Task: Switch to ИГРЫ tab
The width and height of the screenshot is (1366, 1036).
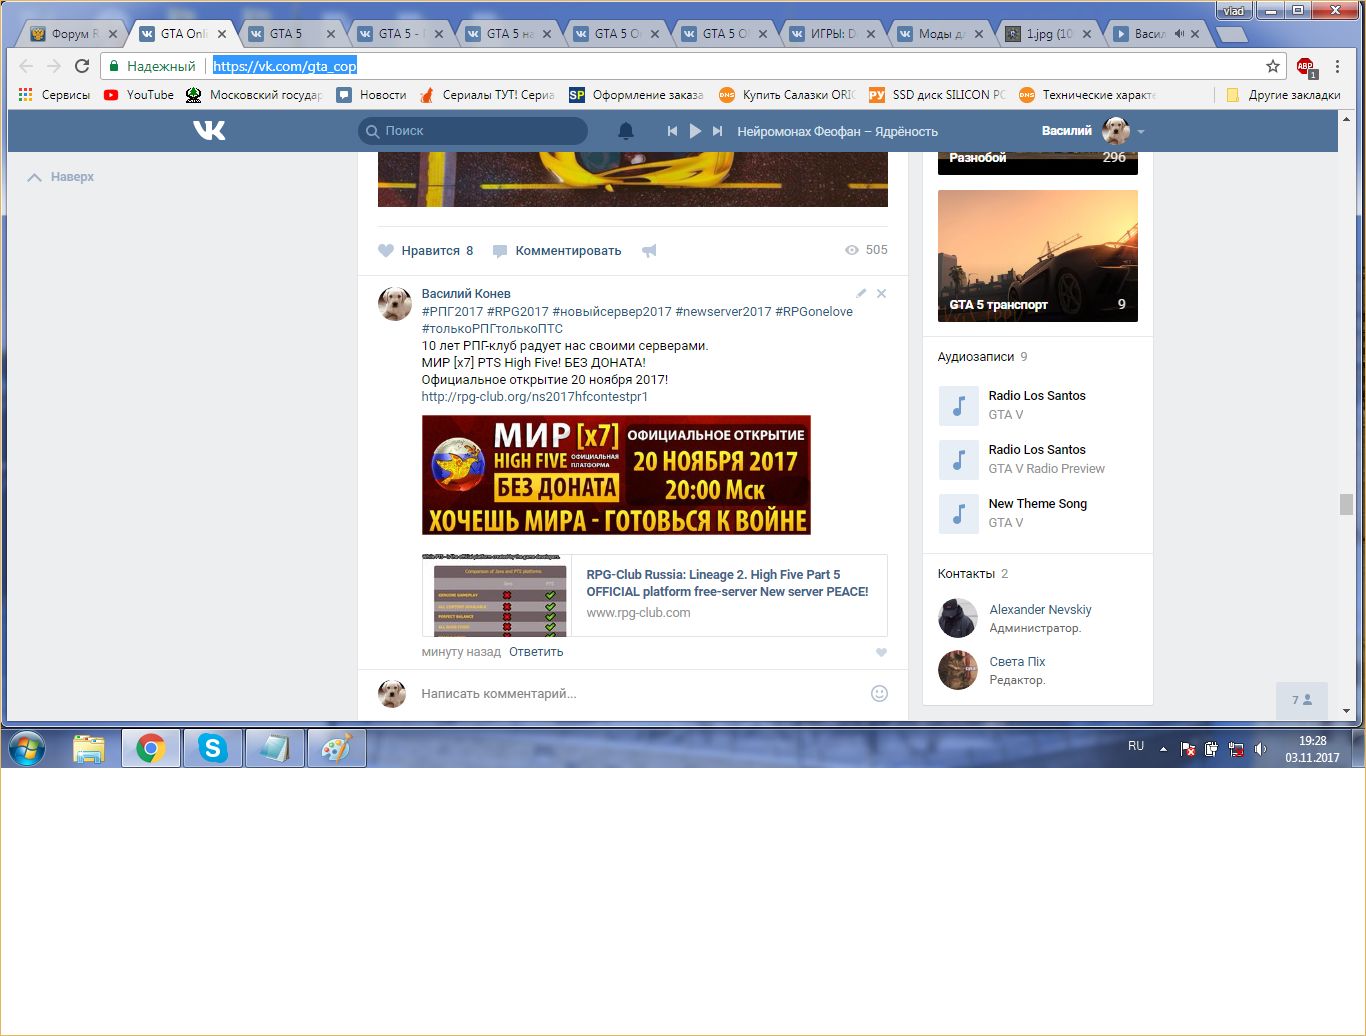Action: click(x=831, y=34)
